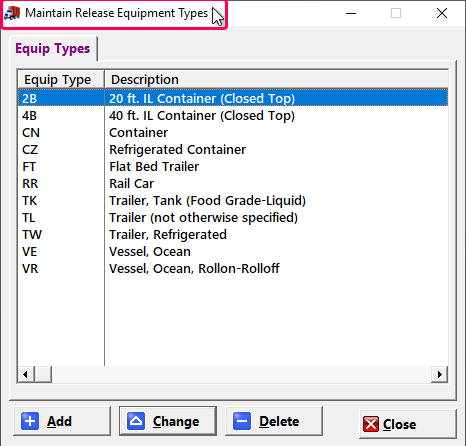This screenshot has height=446, width=466.
Task: Select the 4B equipment row
Action: 233,115
